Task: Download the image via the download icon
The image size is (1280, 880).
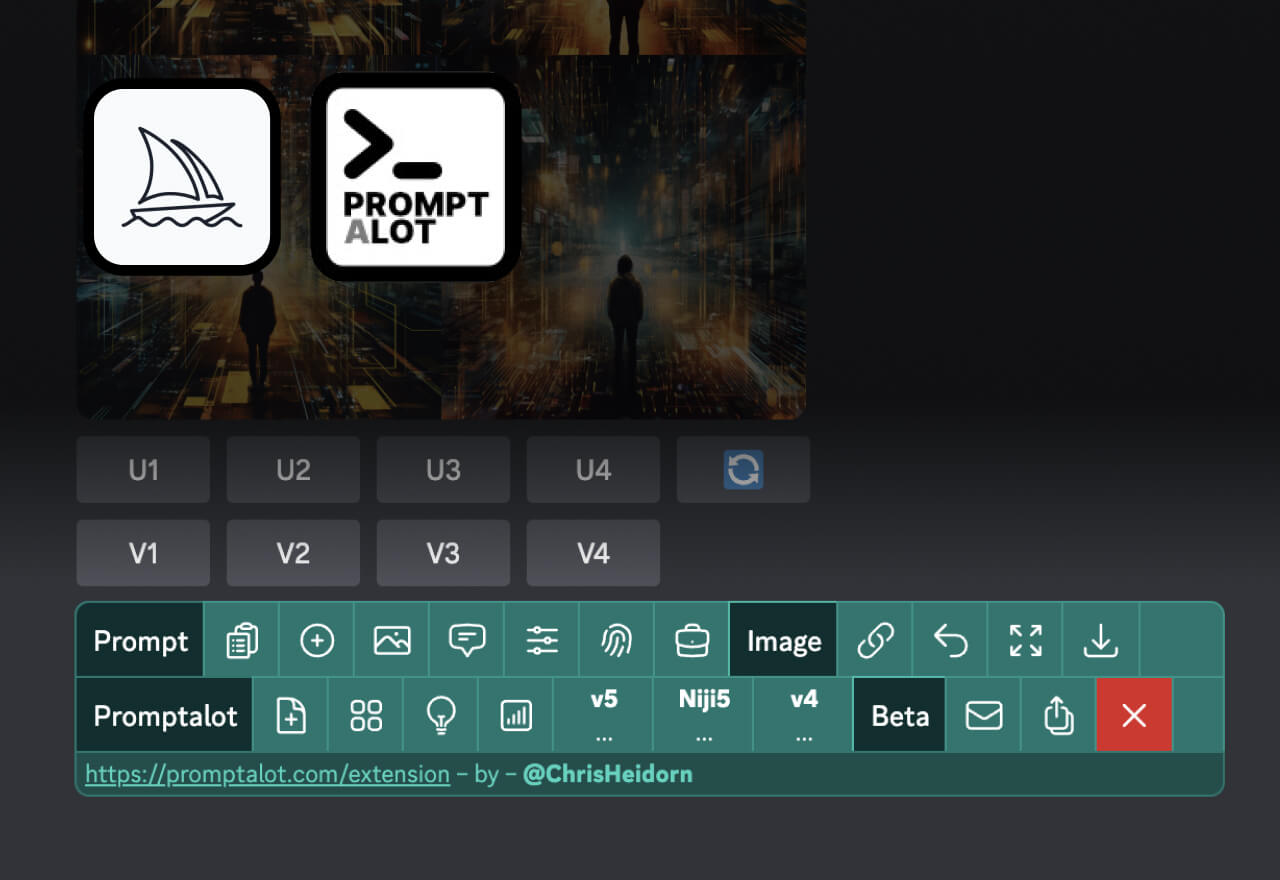Action: tap(1101, 640)
